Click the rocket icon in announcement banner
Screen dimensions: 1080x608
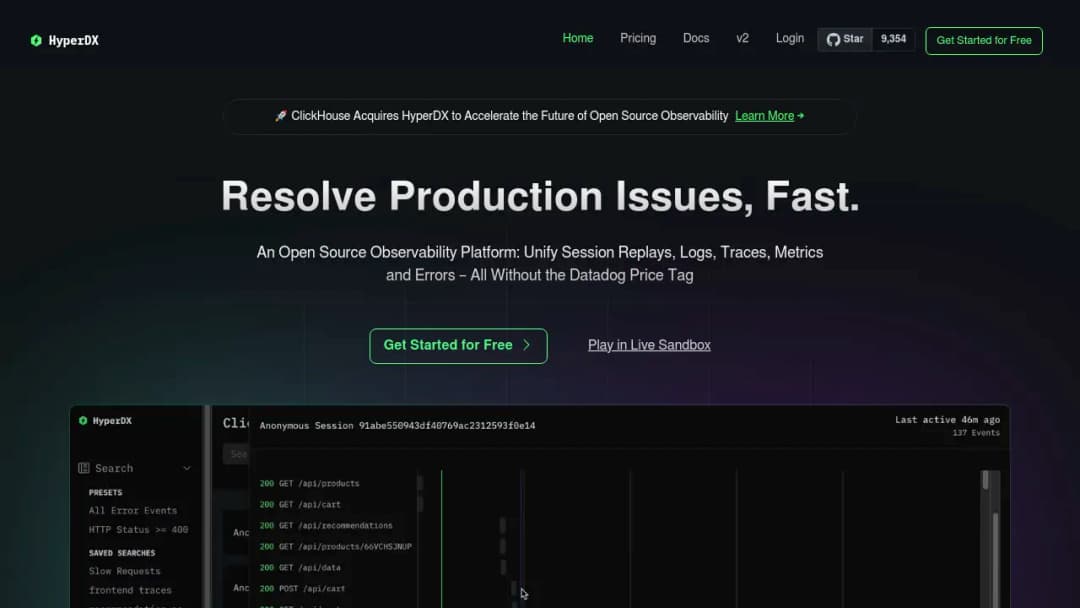tap(280, 116)
